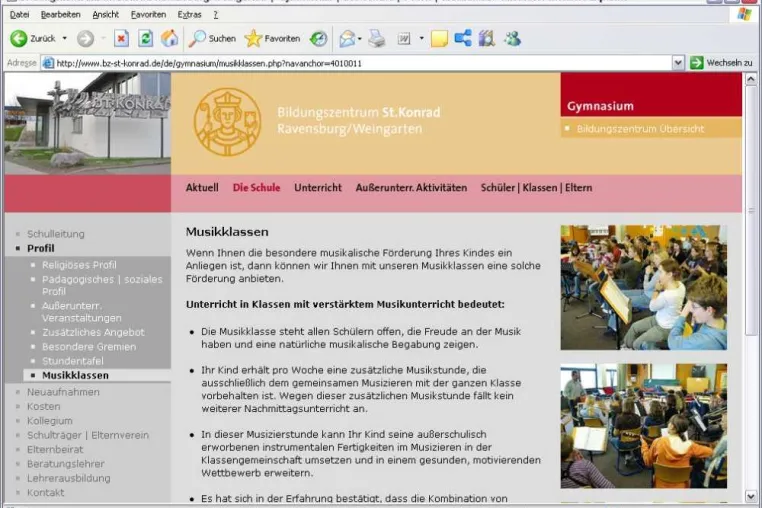Viewport: 762px width, 508px height.
Task: Open Schulträger | Elternverein sidebar link
Action: [x=88, y=435]
